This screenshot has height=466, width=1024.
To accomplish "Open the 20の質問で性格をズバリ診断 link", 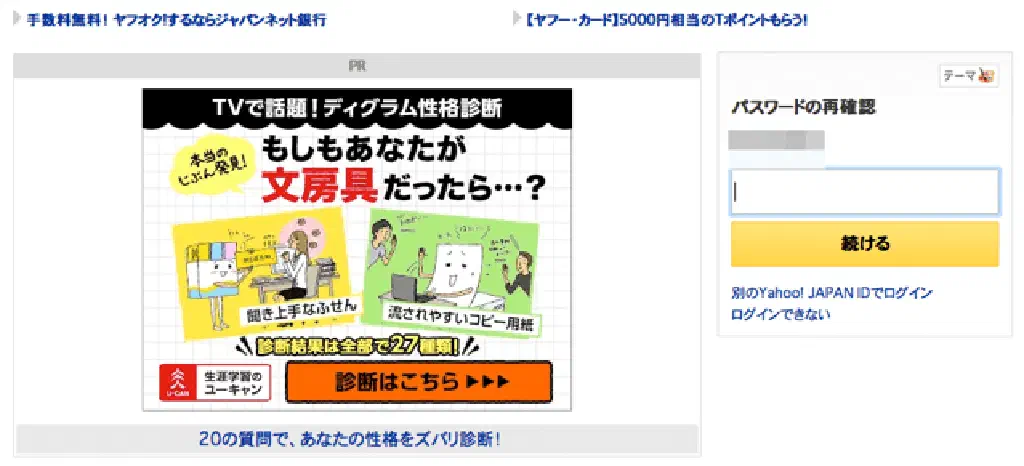I will pyautogui.click(x=350, y=439).
